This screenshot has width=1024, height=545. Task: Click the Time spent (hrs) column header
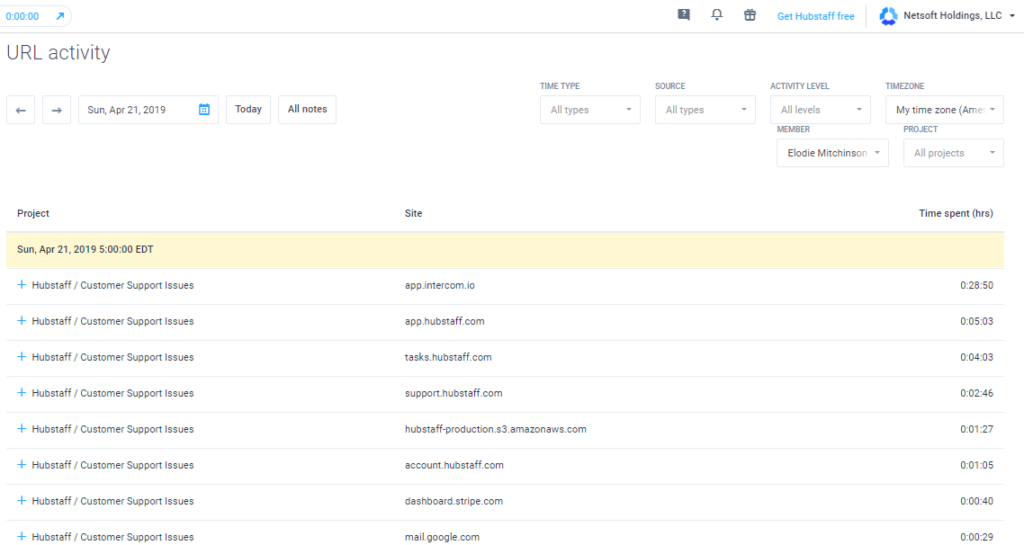coord(955,213)
